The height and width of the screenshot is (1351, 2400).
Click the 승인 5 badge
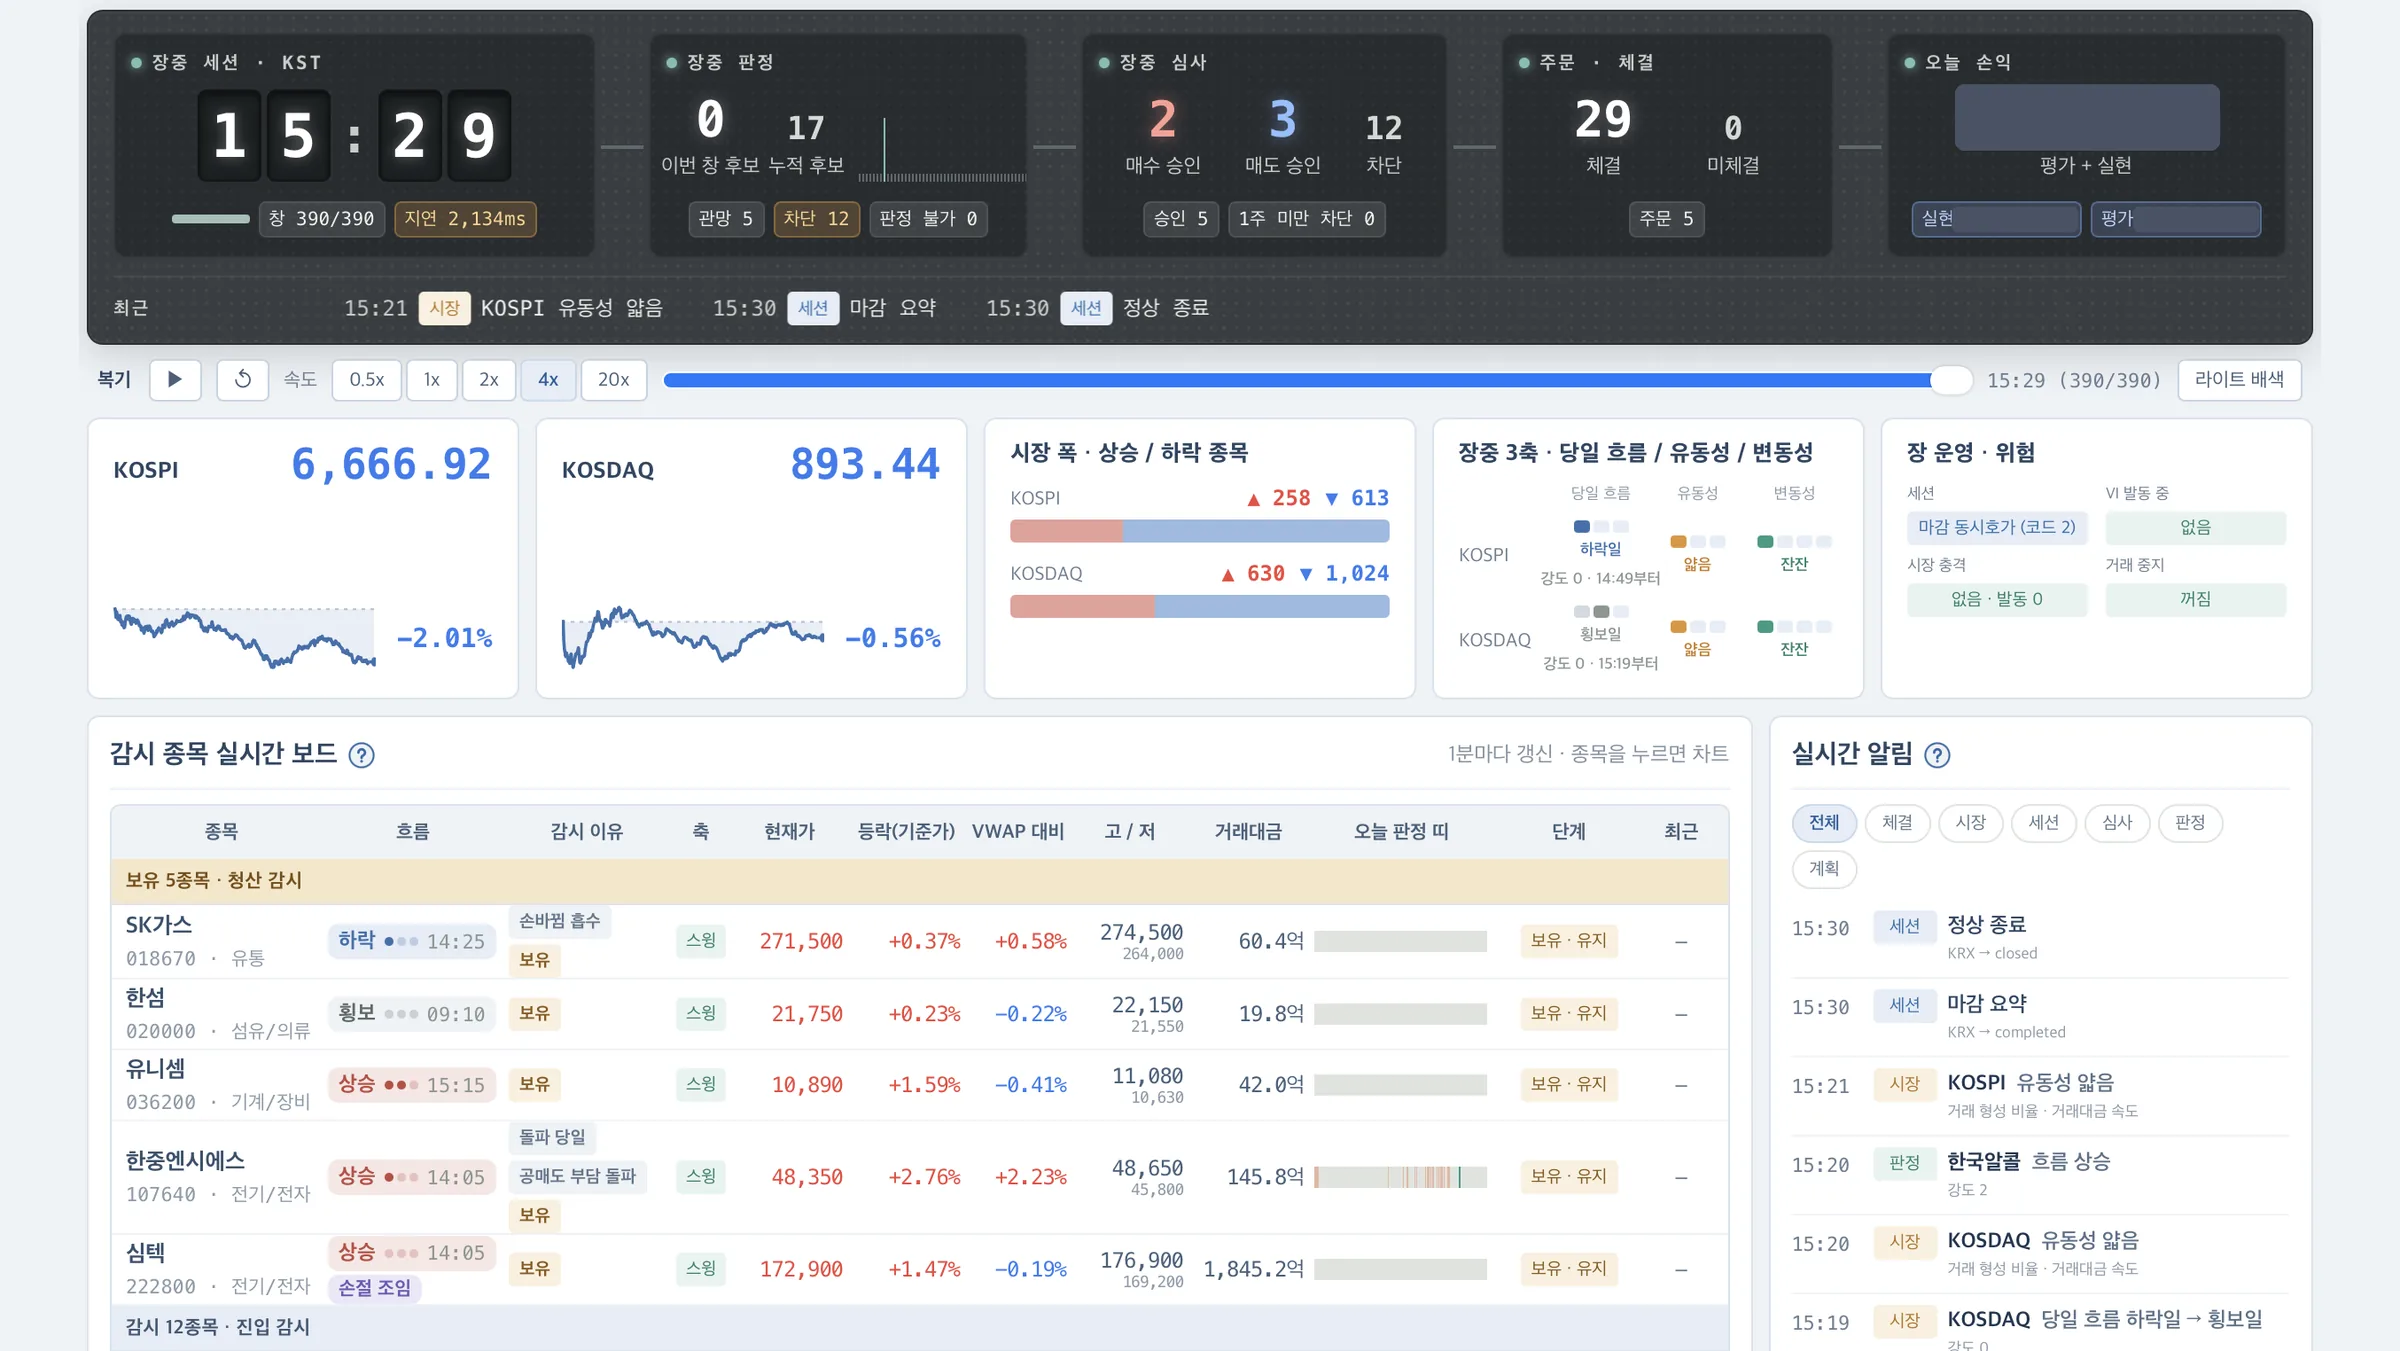click(x=1181, y=219)
